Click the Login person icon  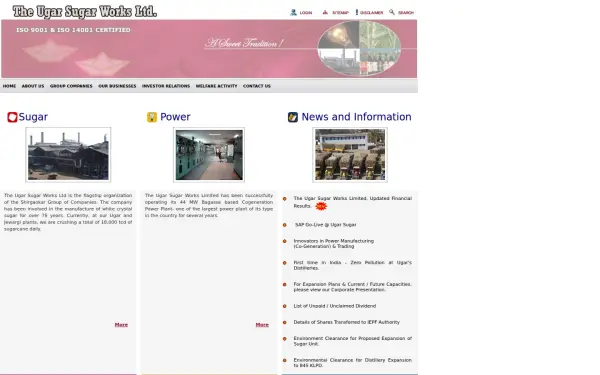point(293,12)
